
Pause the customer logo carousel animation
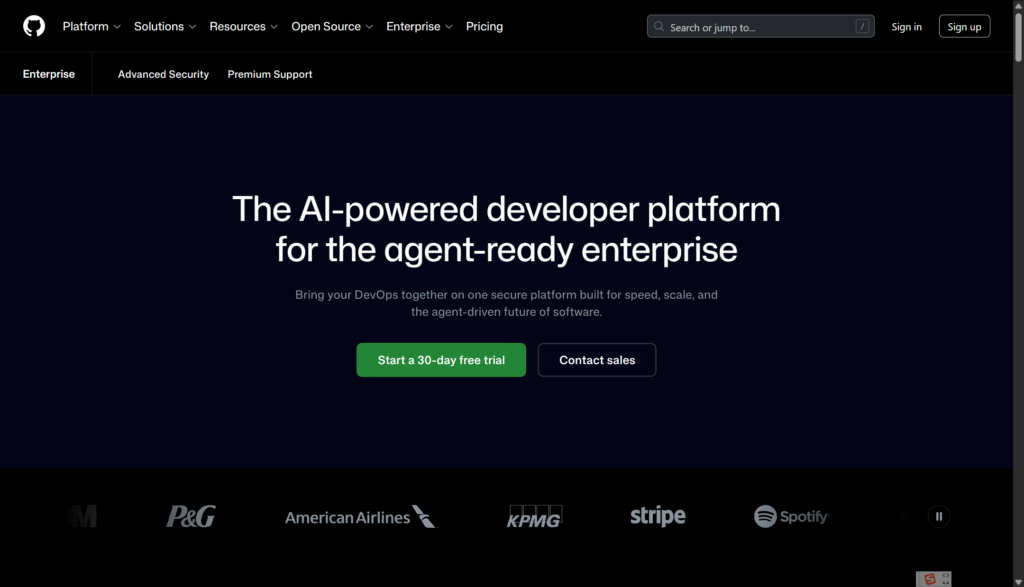pyautogui.click(x=938, y=517)
